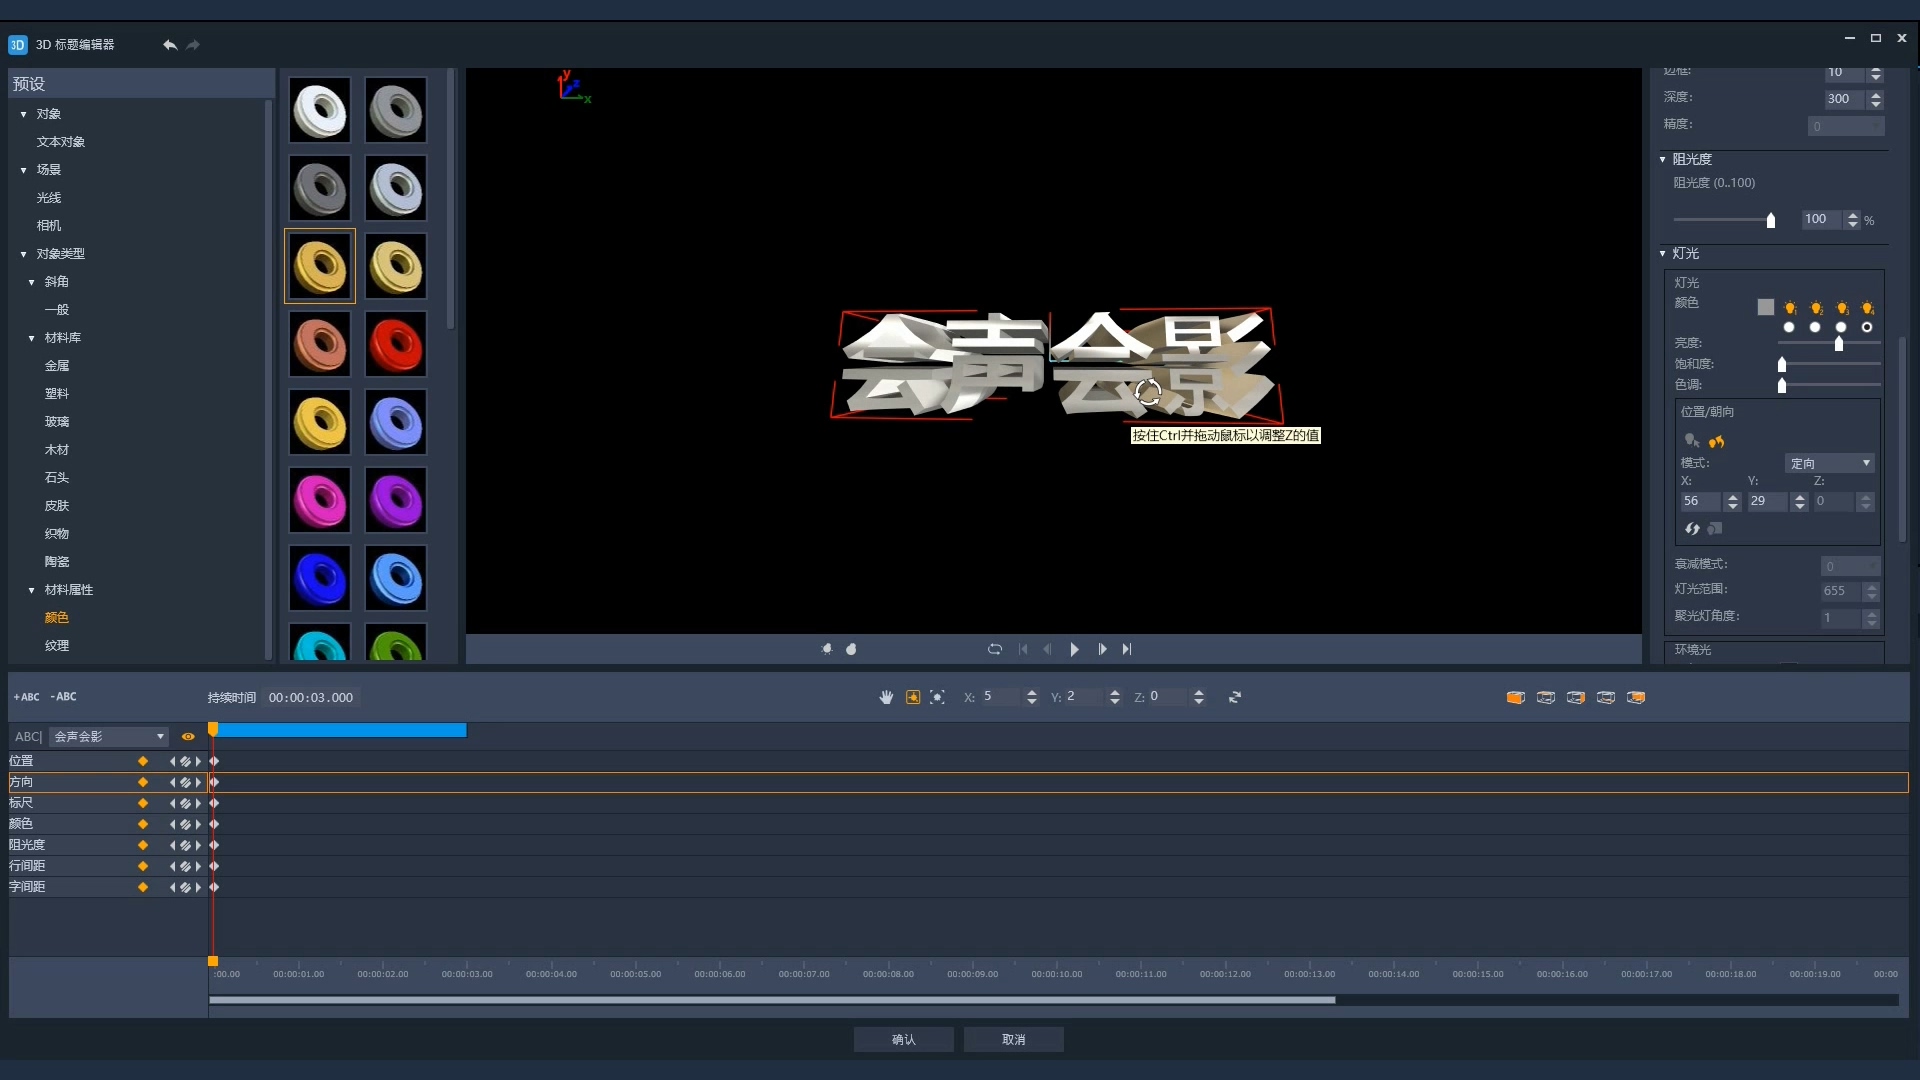The height and width of the screenshot is (1080, 1920).
Task: Jump to the end of the preview
Action: click(1127, 649)
